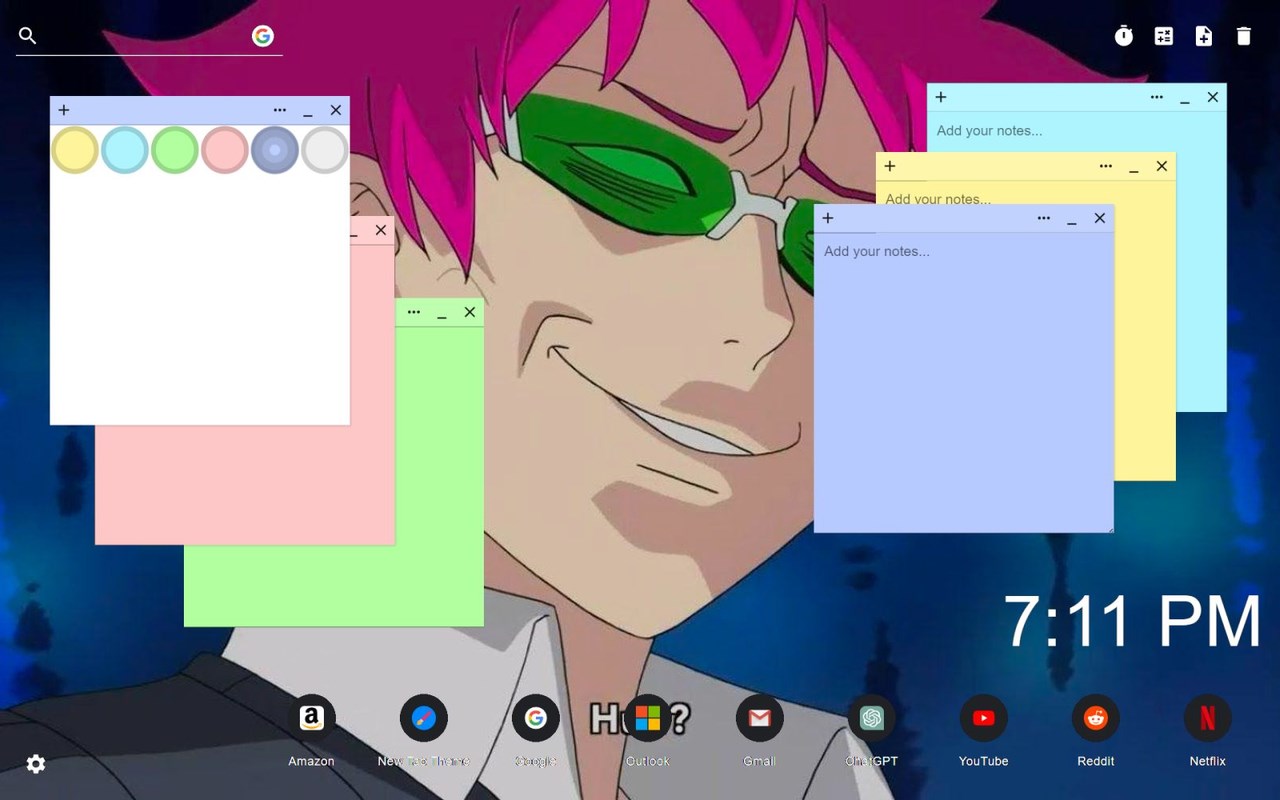Viewport: 1280px width, 800px height.
Task: Close the yellow note
Action: [1162, 166]
